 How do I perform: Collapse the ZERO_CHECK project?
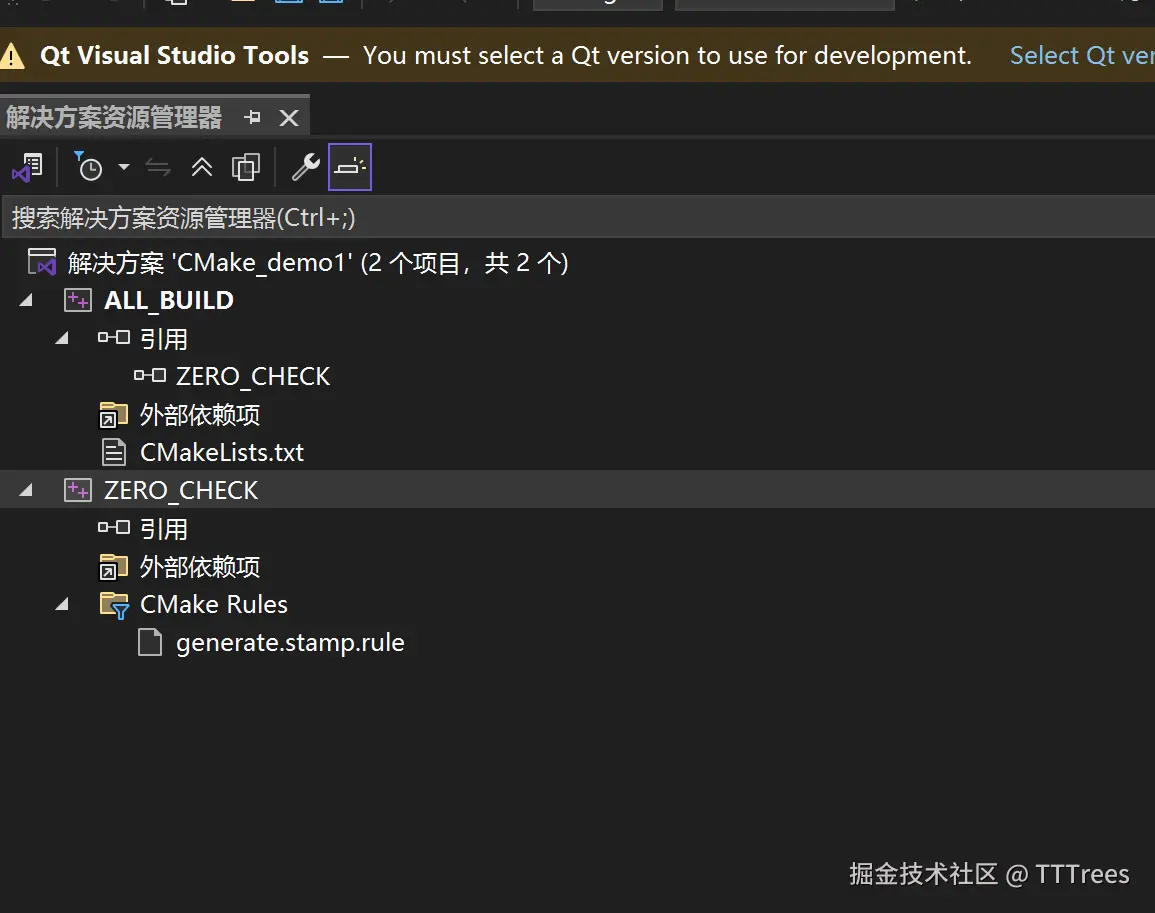pos(26,490)
